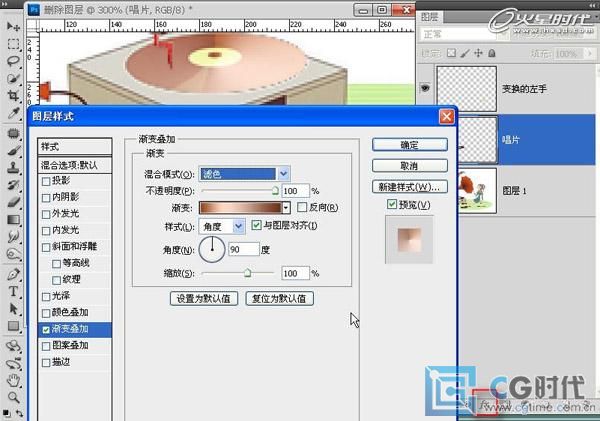The image size is (600, 421).
Task: Select the Smudge/Blur tool
Action: point(13,236)
